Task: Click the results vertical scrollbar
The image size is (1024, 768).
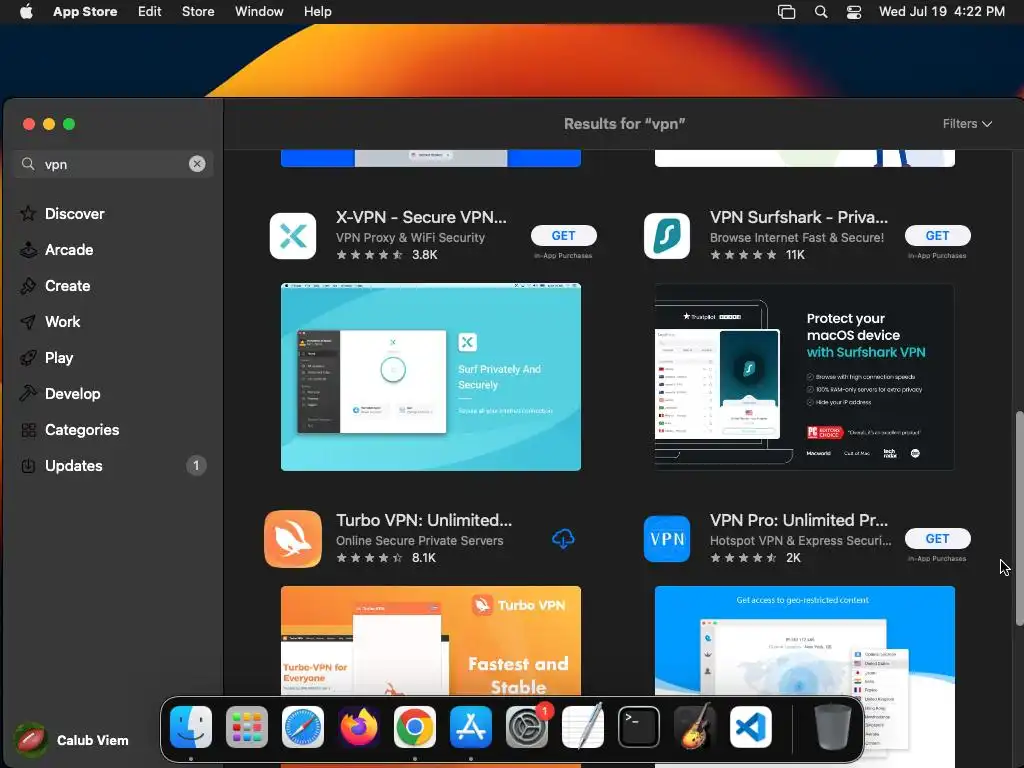Action: (1019, 518)
